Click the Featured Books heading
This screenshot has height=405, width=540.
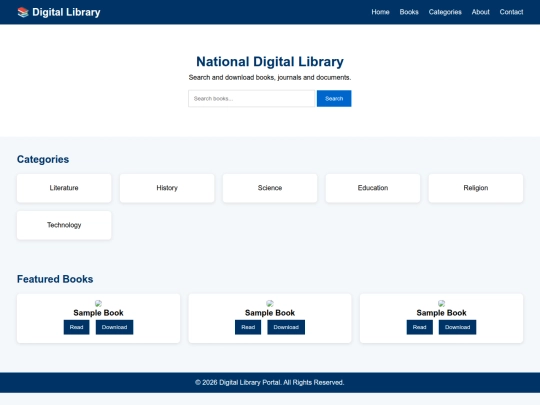[x=55, y=279]
